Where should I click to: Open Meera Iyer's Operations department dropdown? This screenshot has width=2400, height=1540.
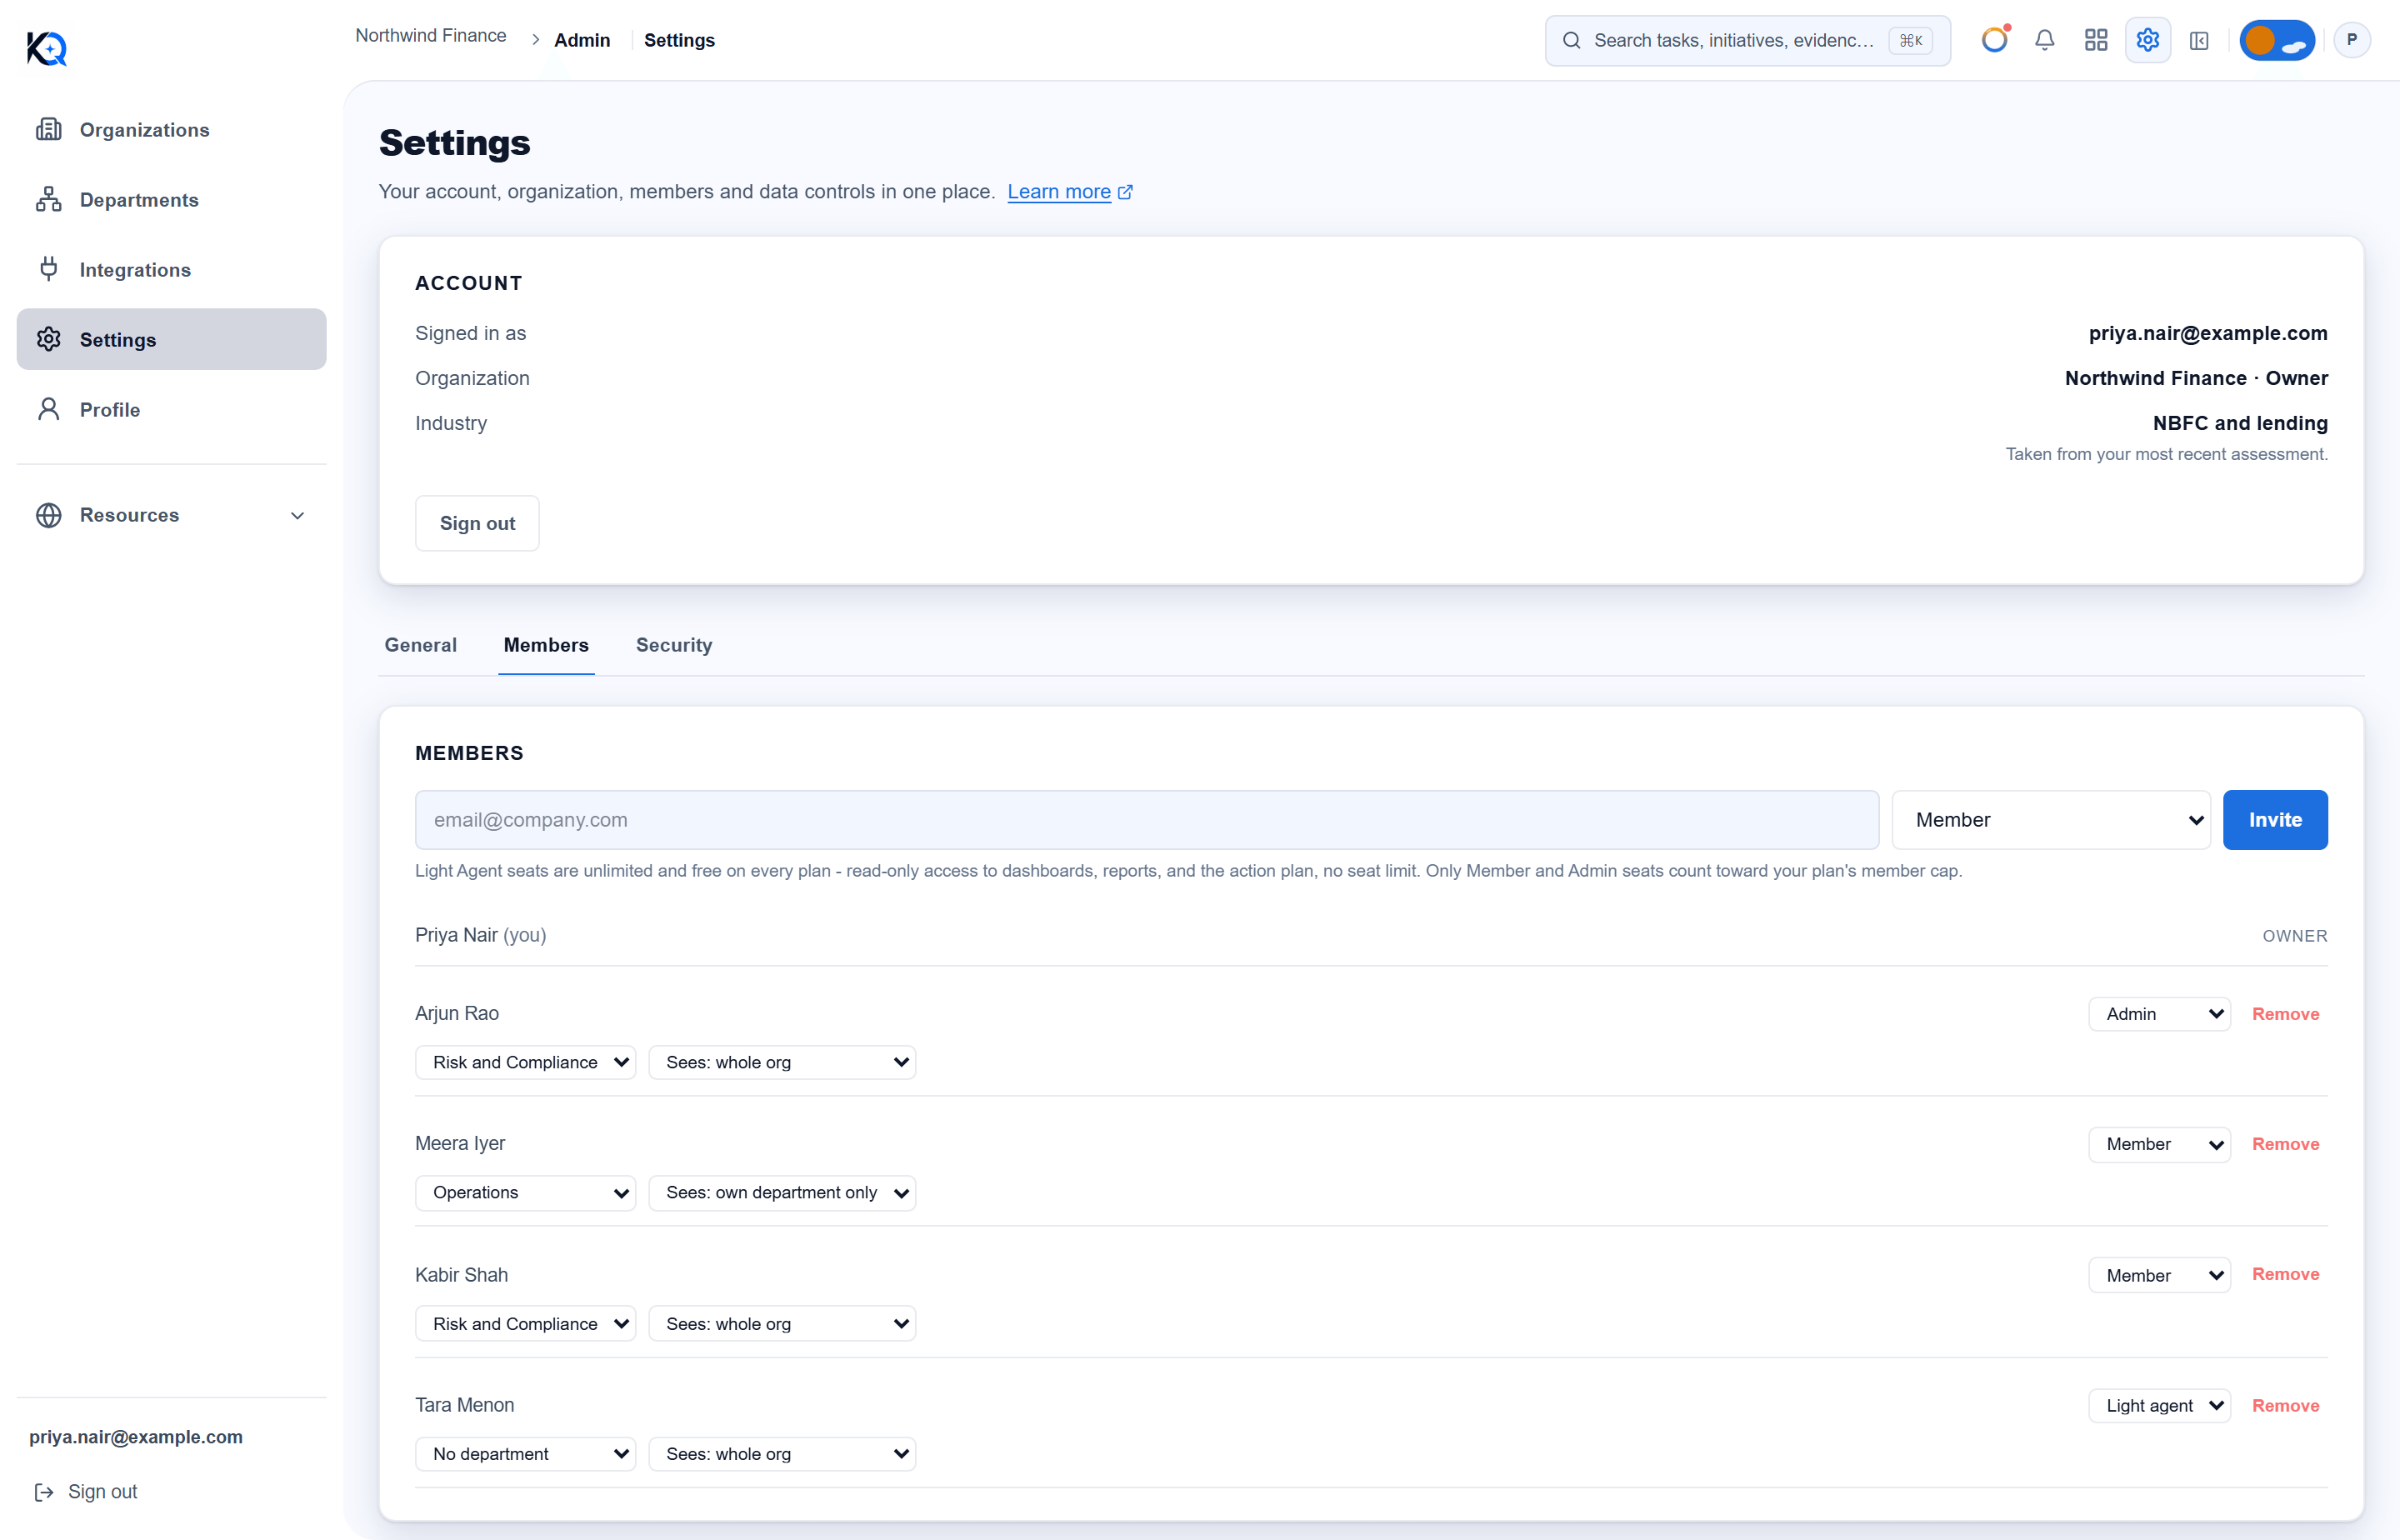point(525,1193)
